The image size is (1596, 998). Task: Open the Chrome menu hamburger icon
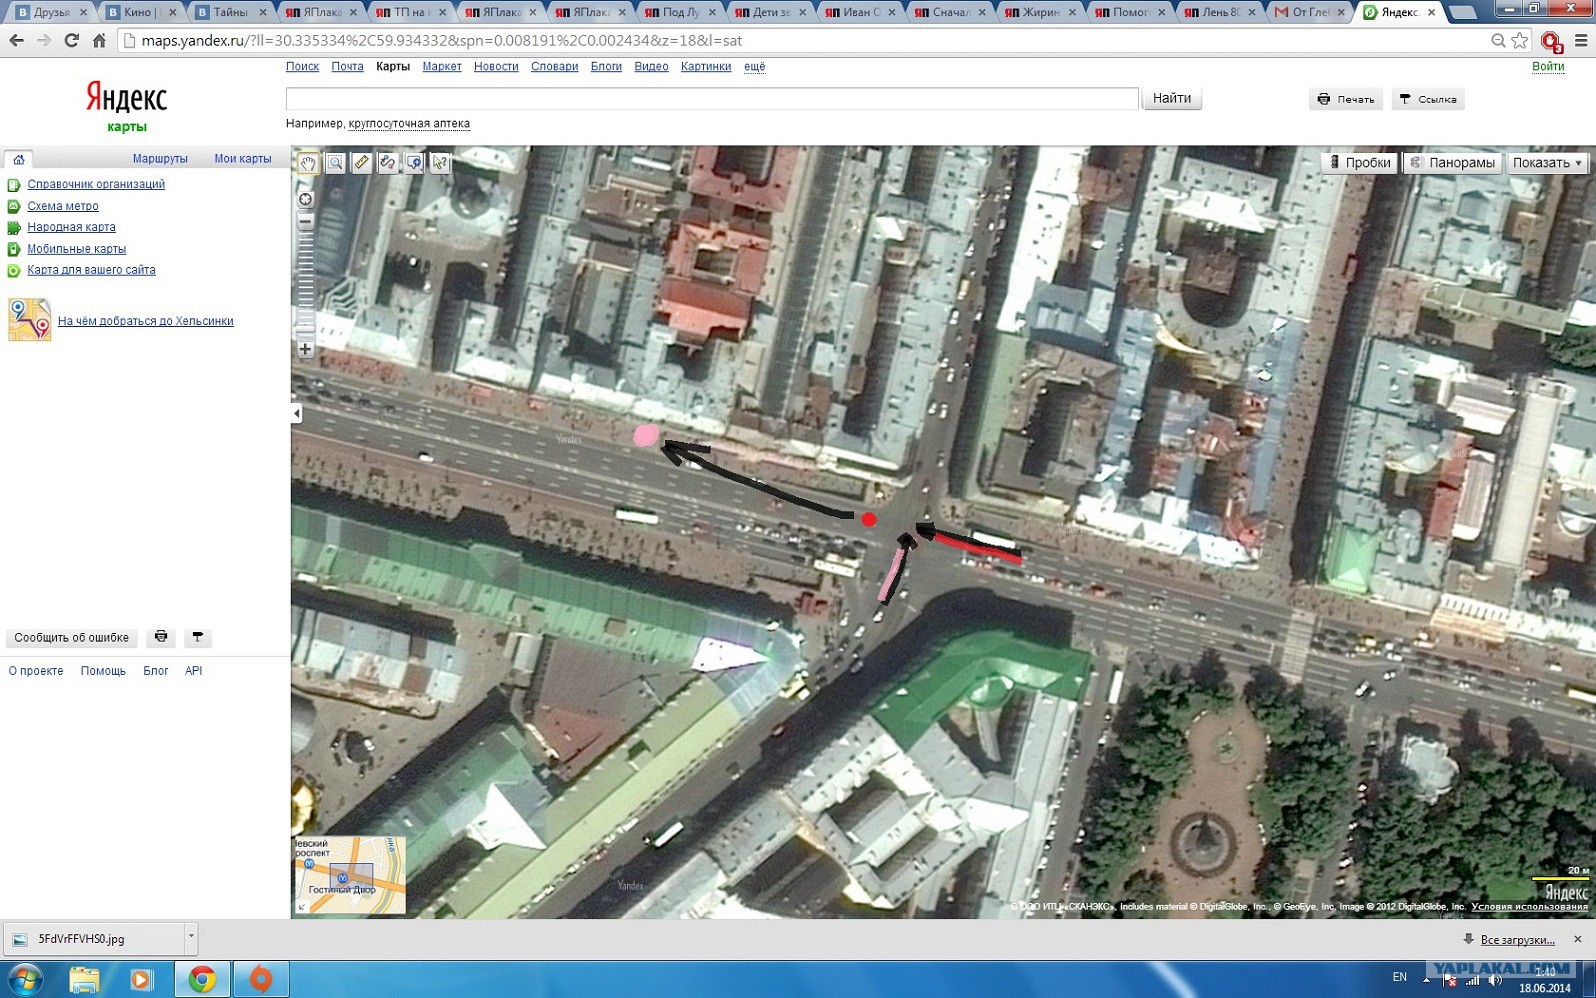pos(1581,41)
